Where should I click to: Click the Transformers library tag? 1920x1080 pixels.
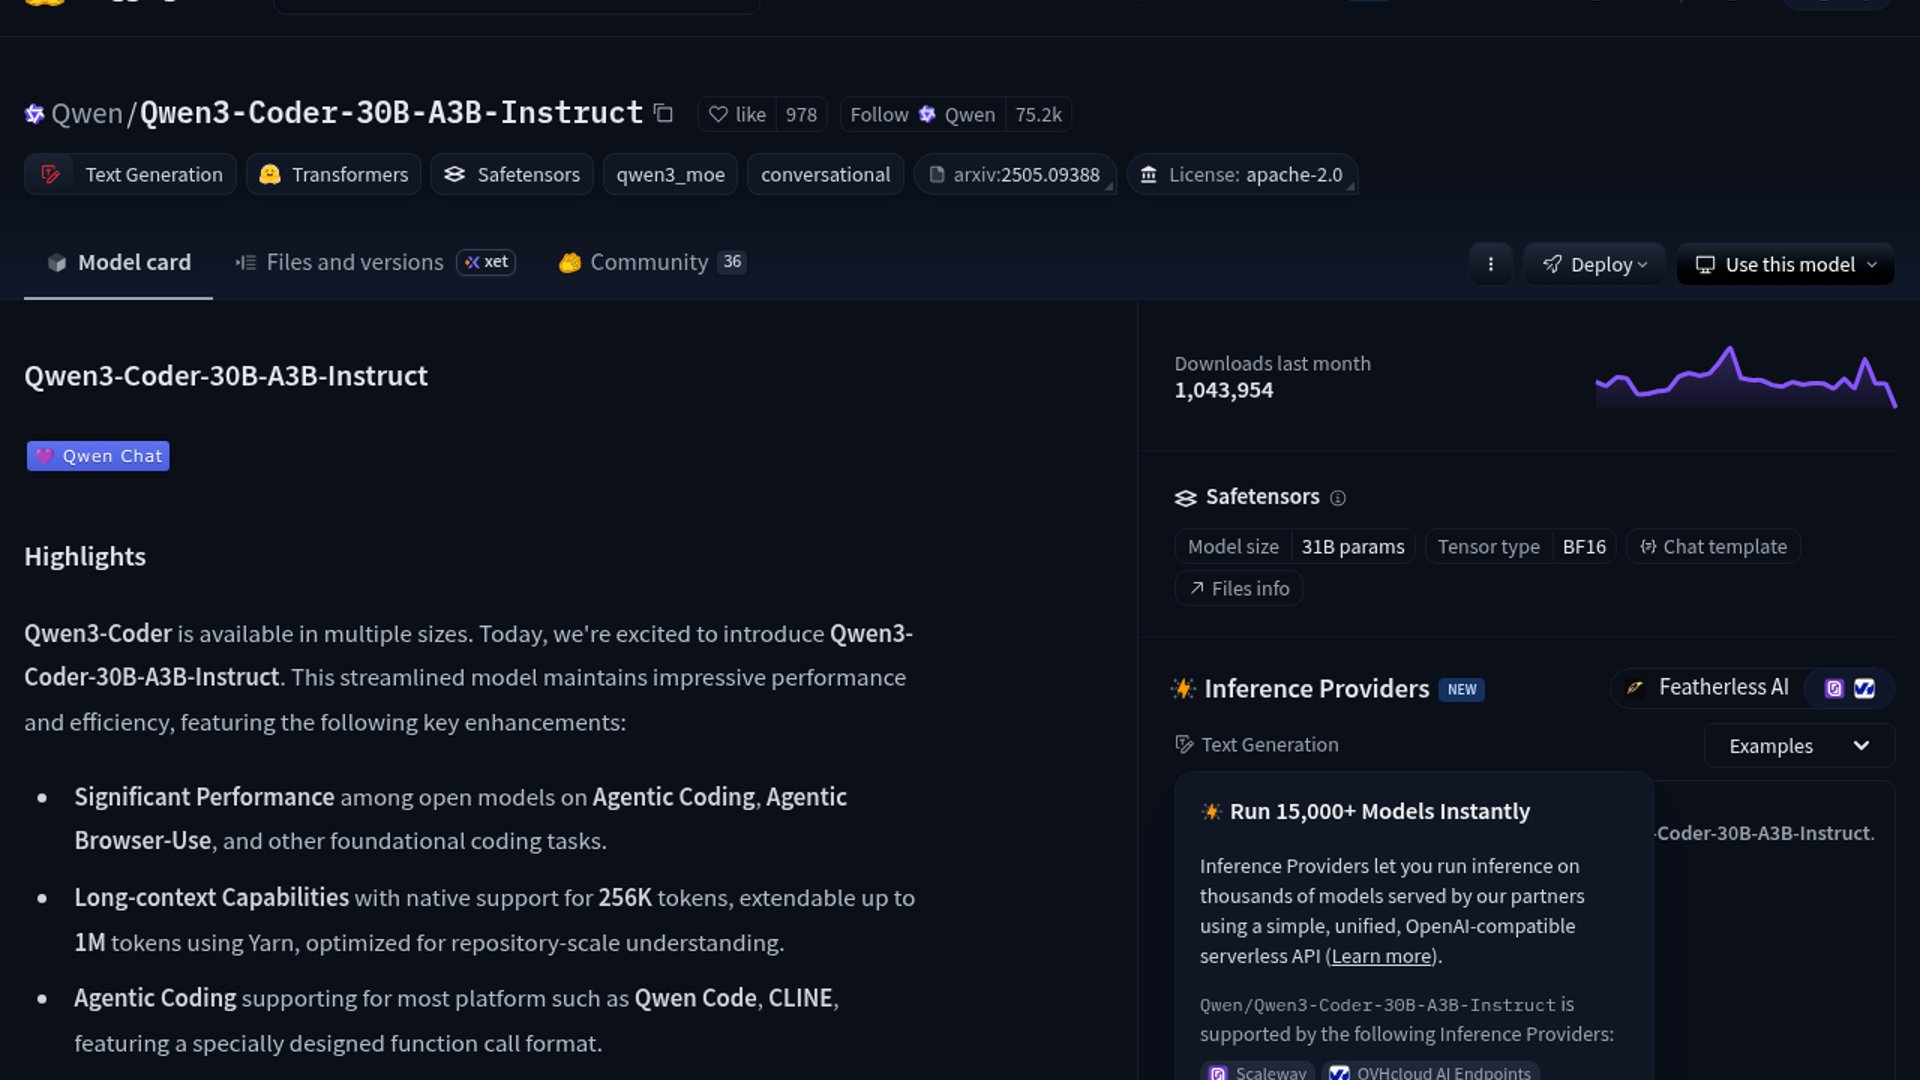[334, 175]
